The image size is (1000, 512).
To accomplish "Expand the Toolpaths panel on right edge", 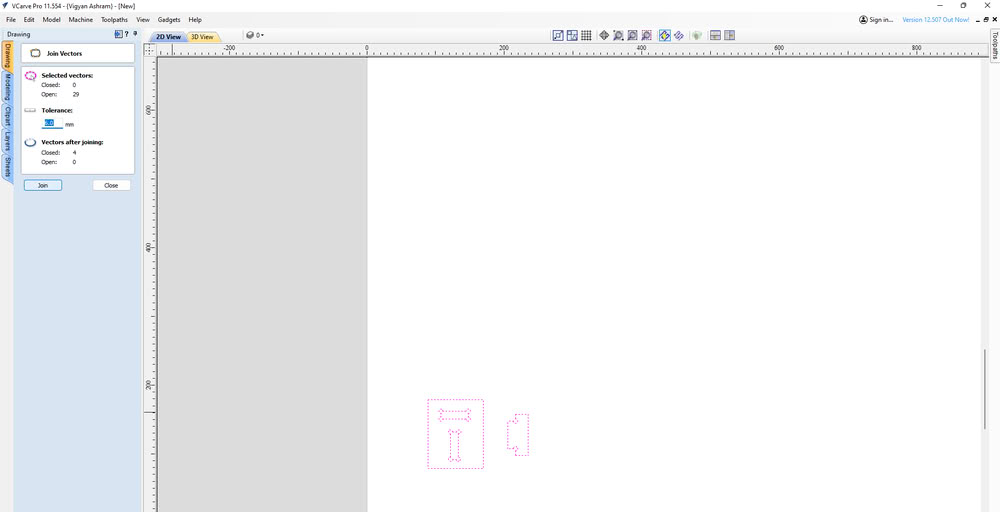I will [x=994, y=45].
